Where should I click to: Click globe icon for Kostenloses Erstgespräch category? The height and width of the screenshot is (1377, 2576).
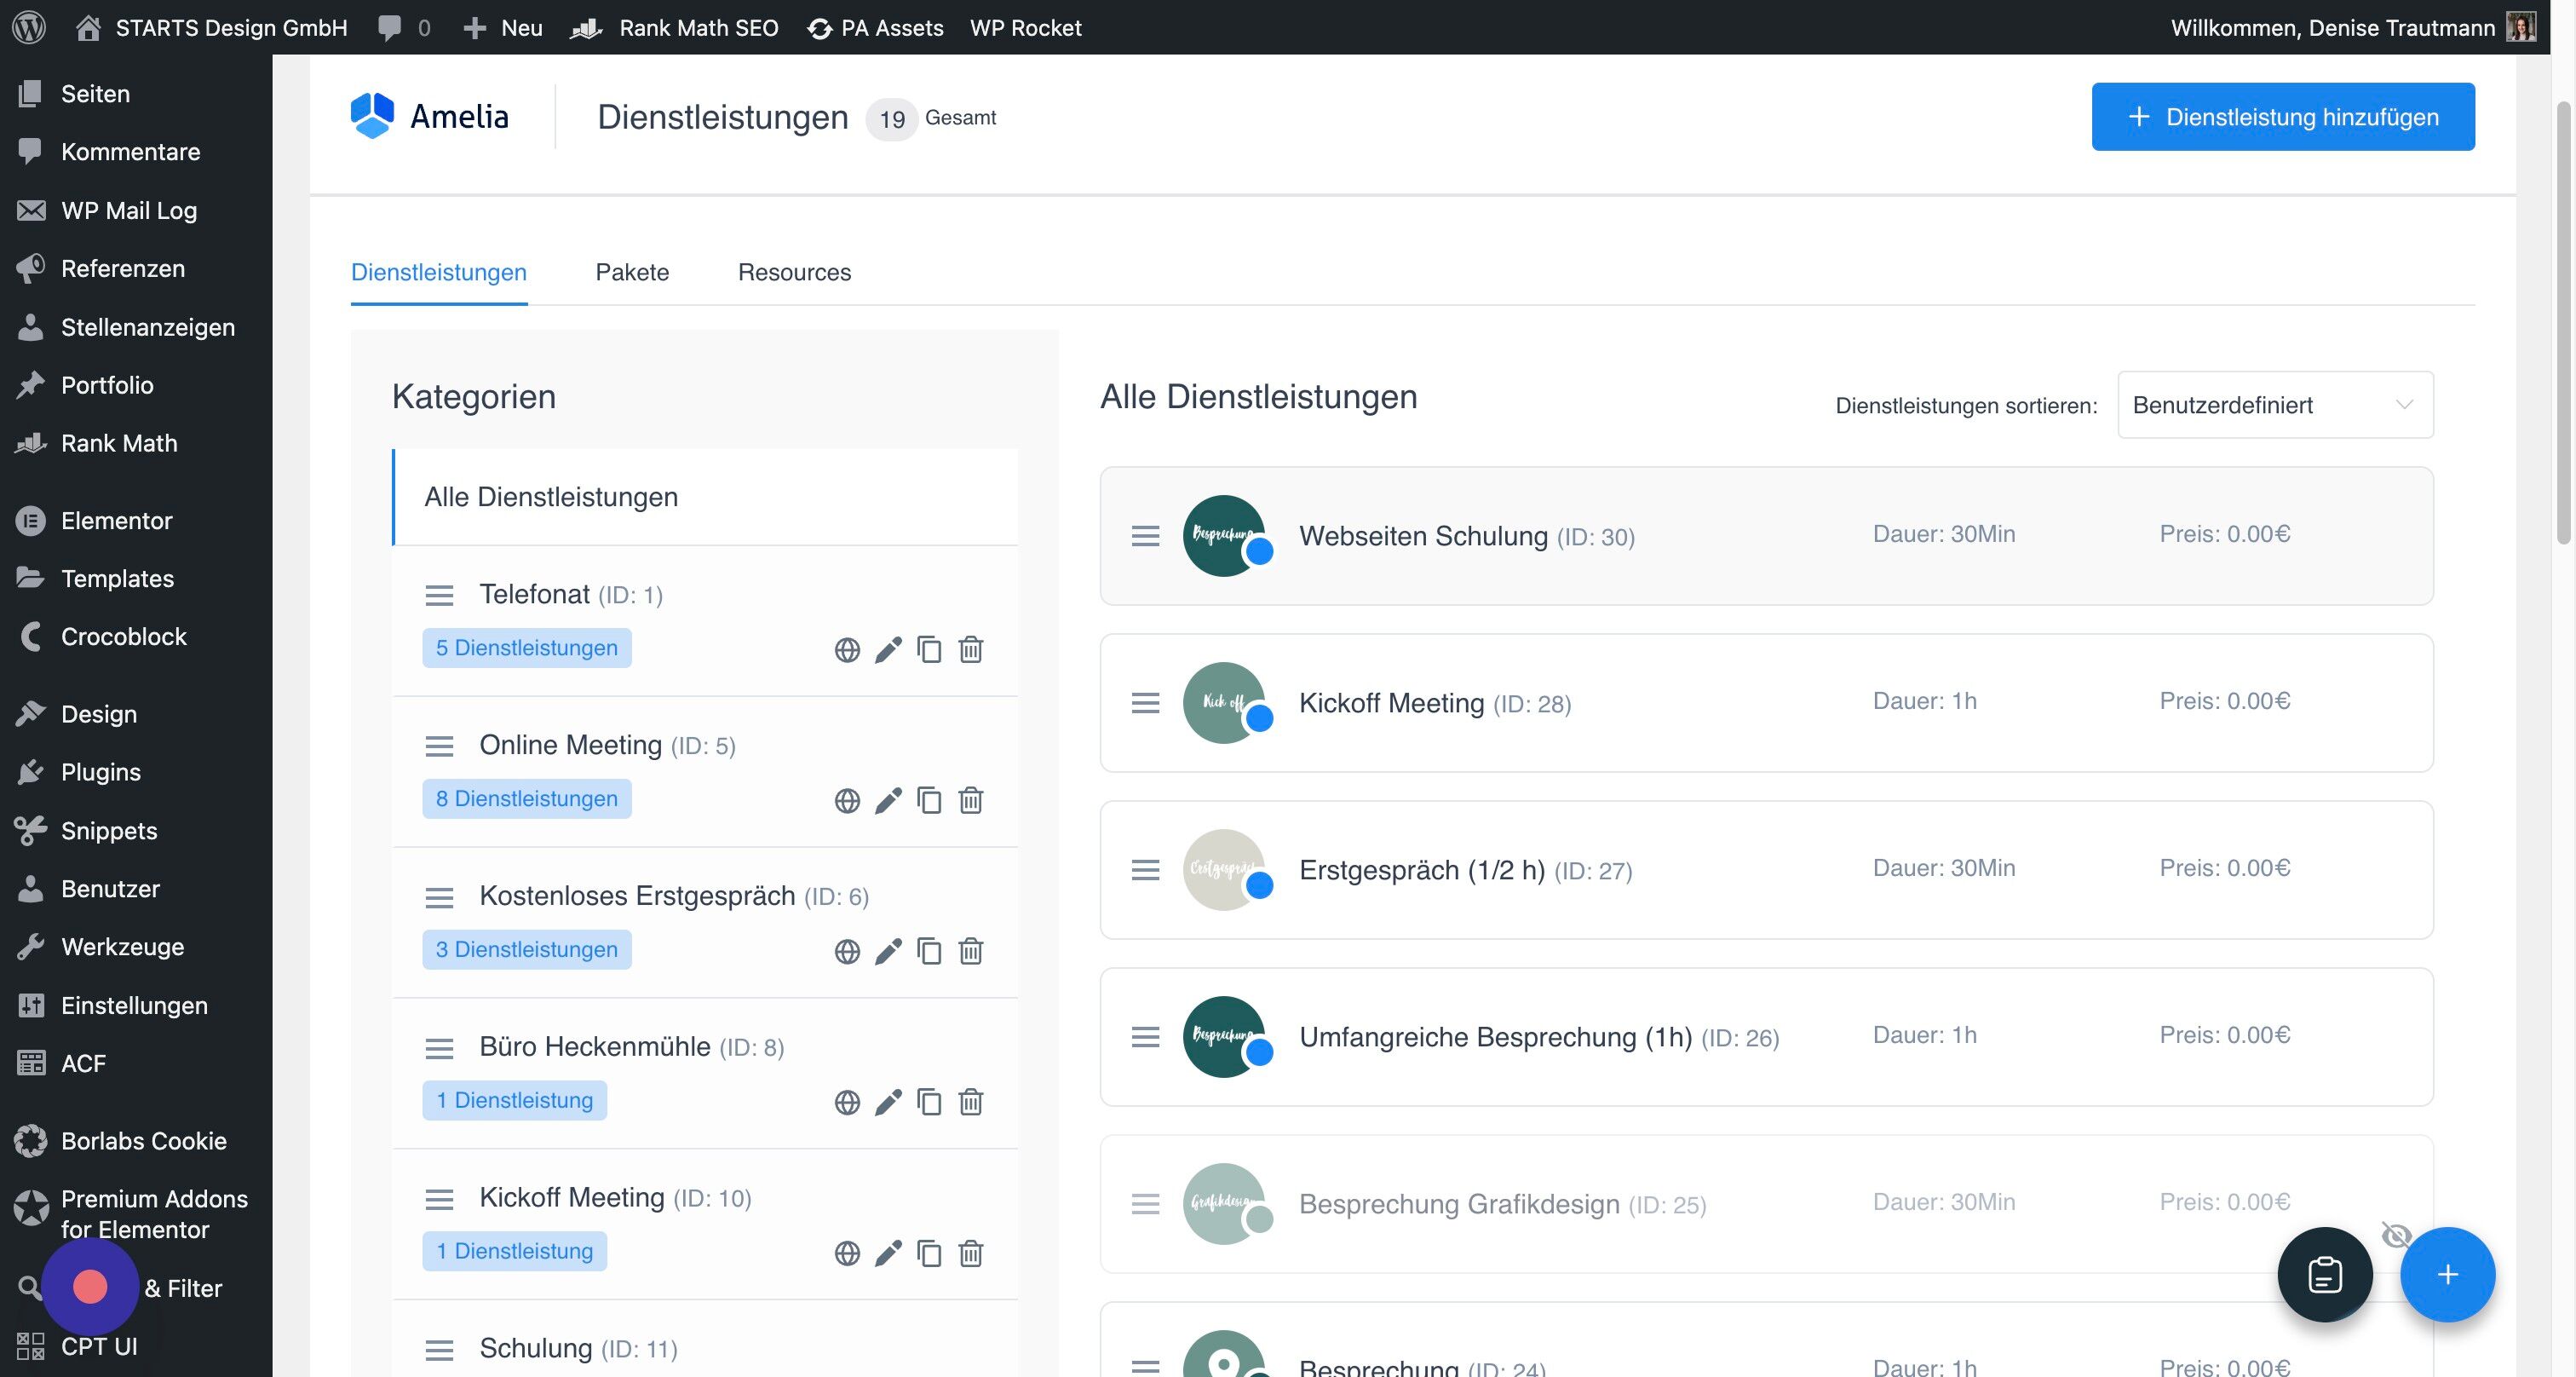click(x=847, y=952)
